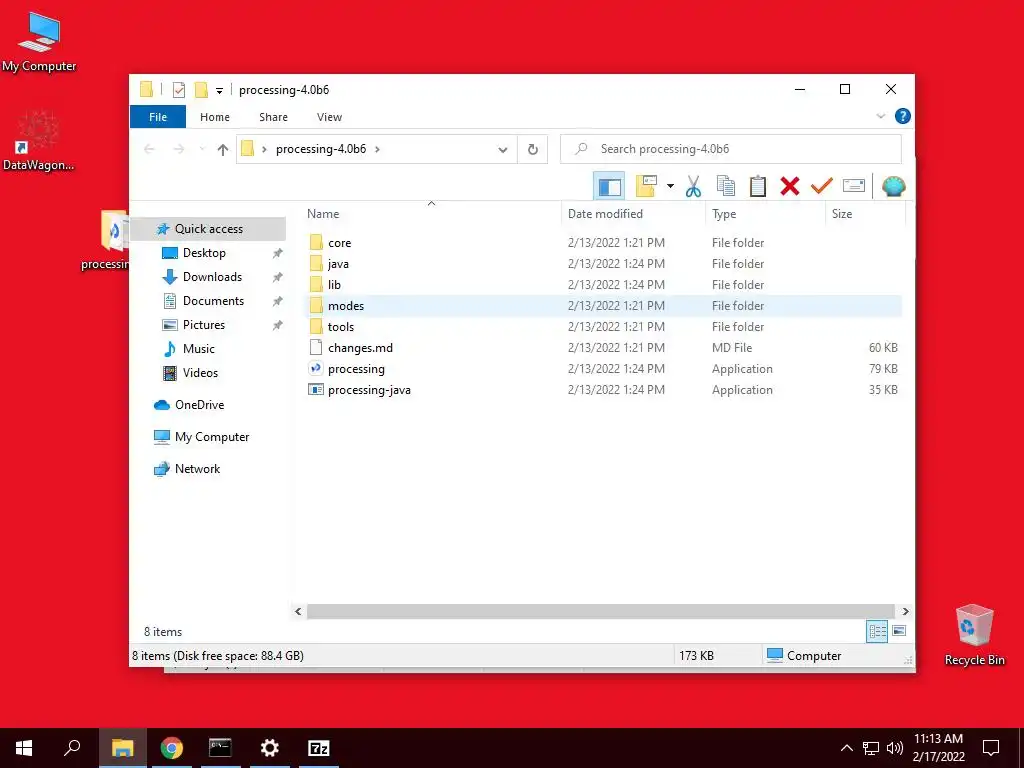Switch to Details view layout button
1024x768 pixels.
(x=877, y=631)
